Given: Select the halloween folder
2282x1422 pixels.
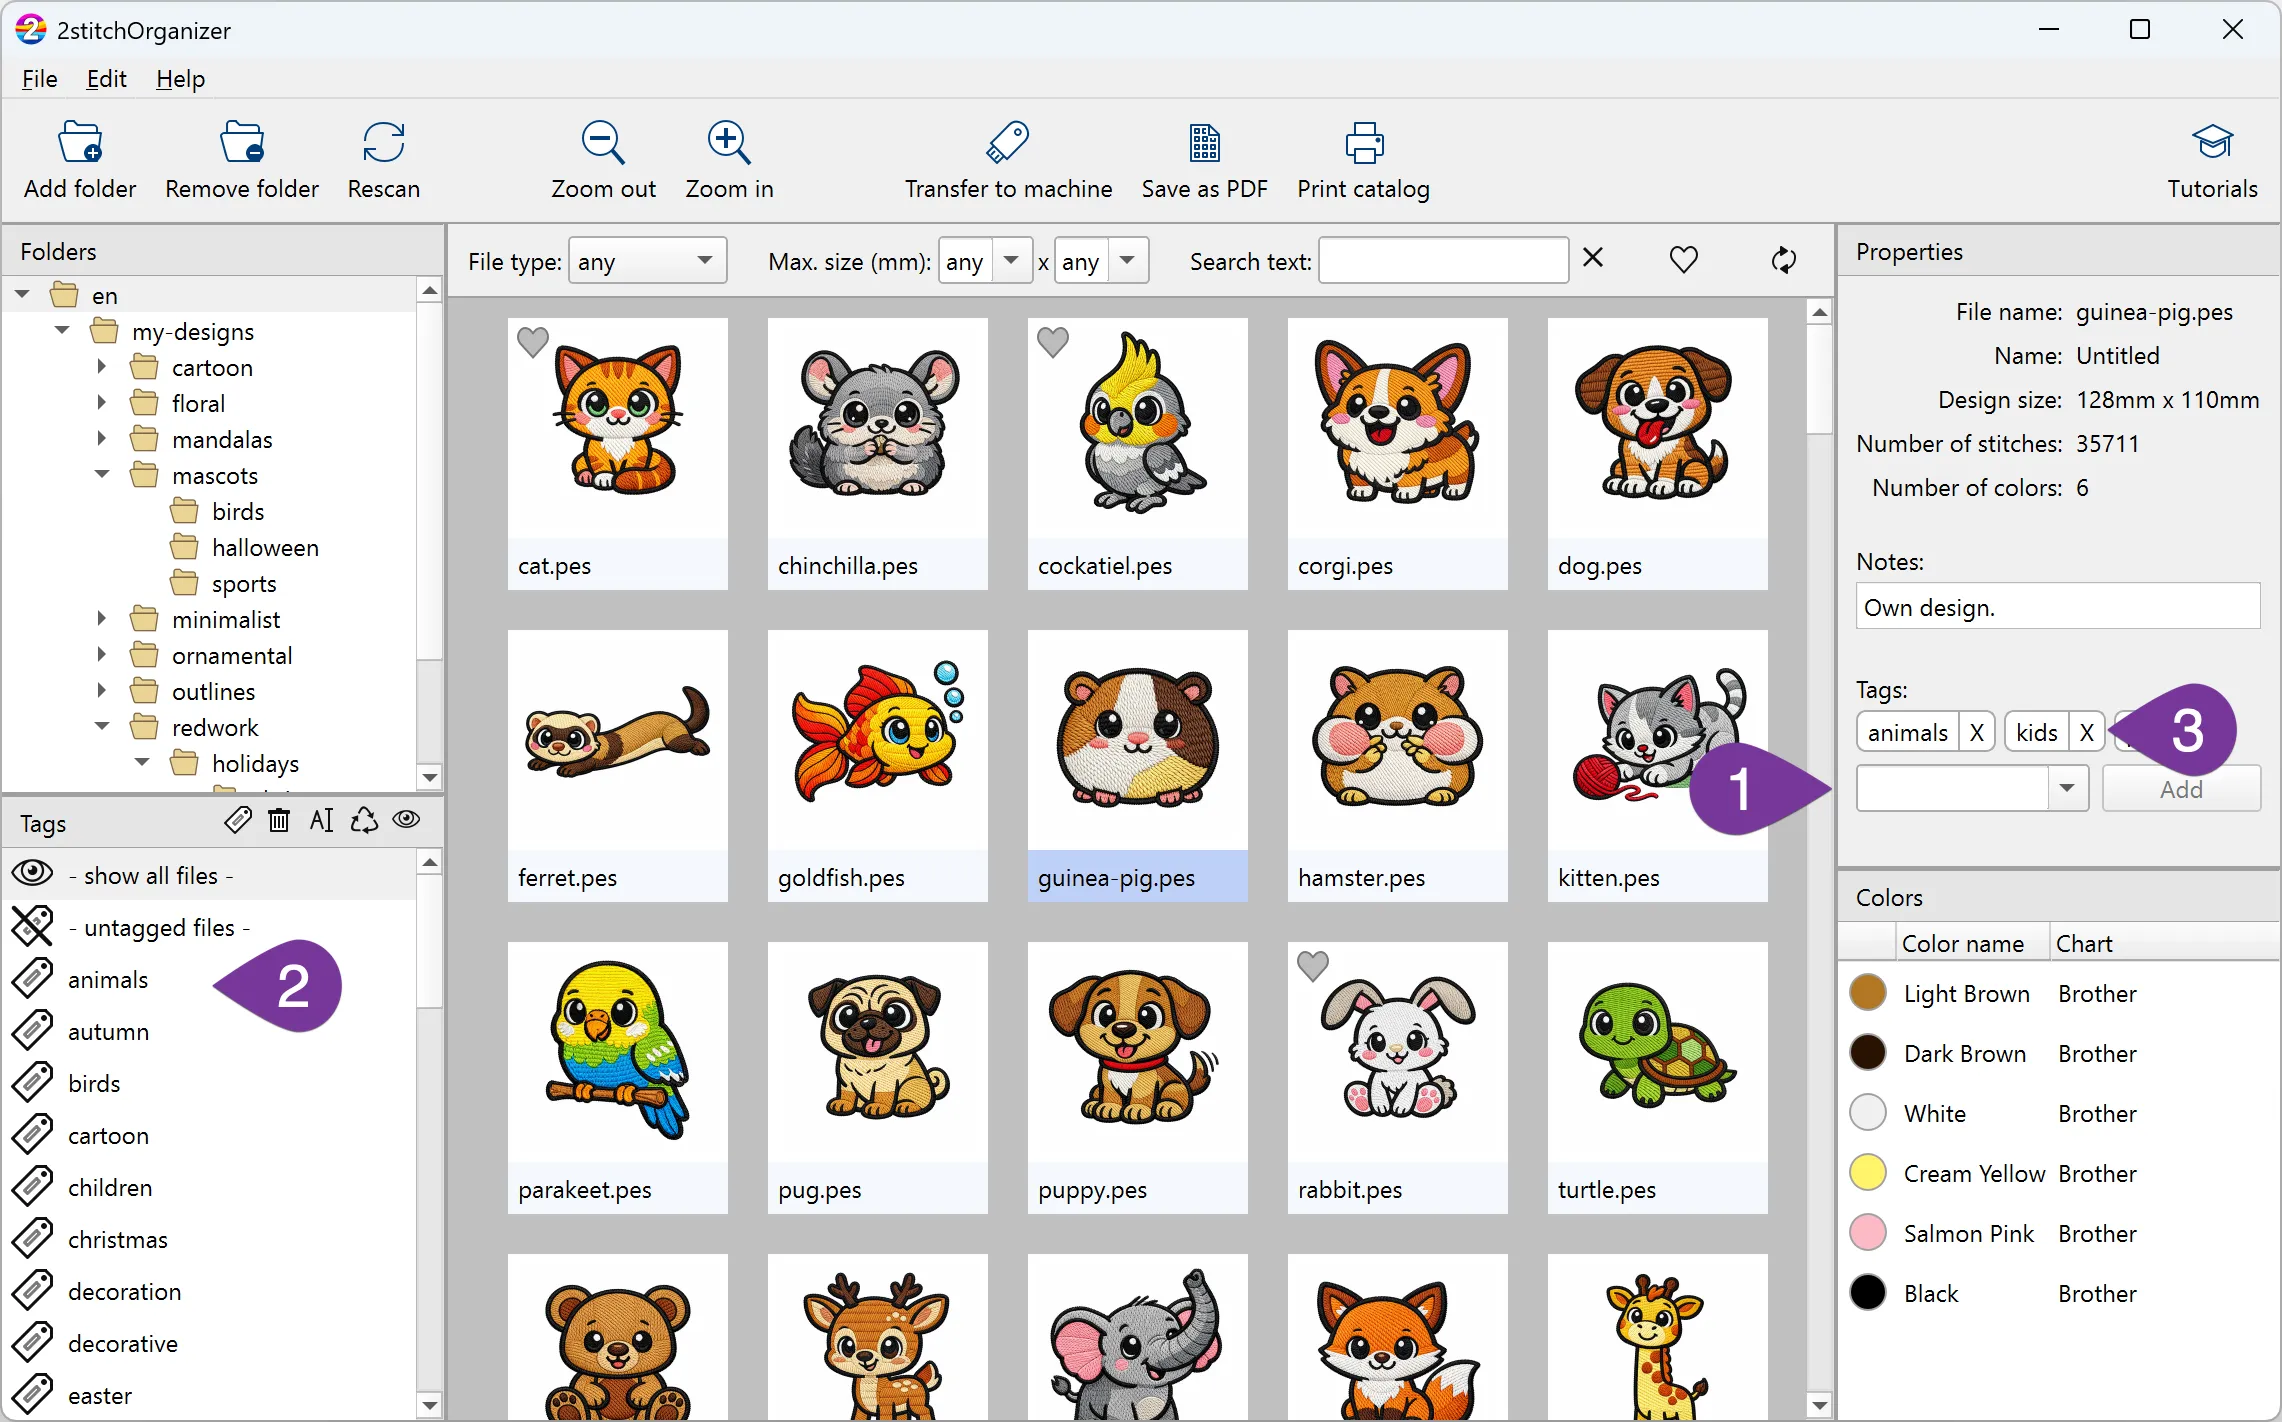Looking at the screenshot, I should click(265, 548).
